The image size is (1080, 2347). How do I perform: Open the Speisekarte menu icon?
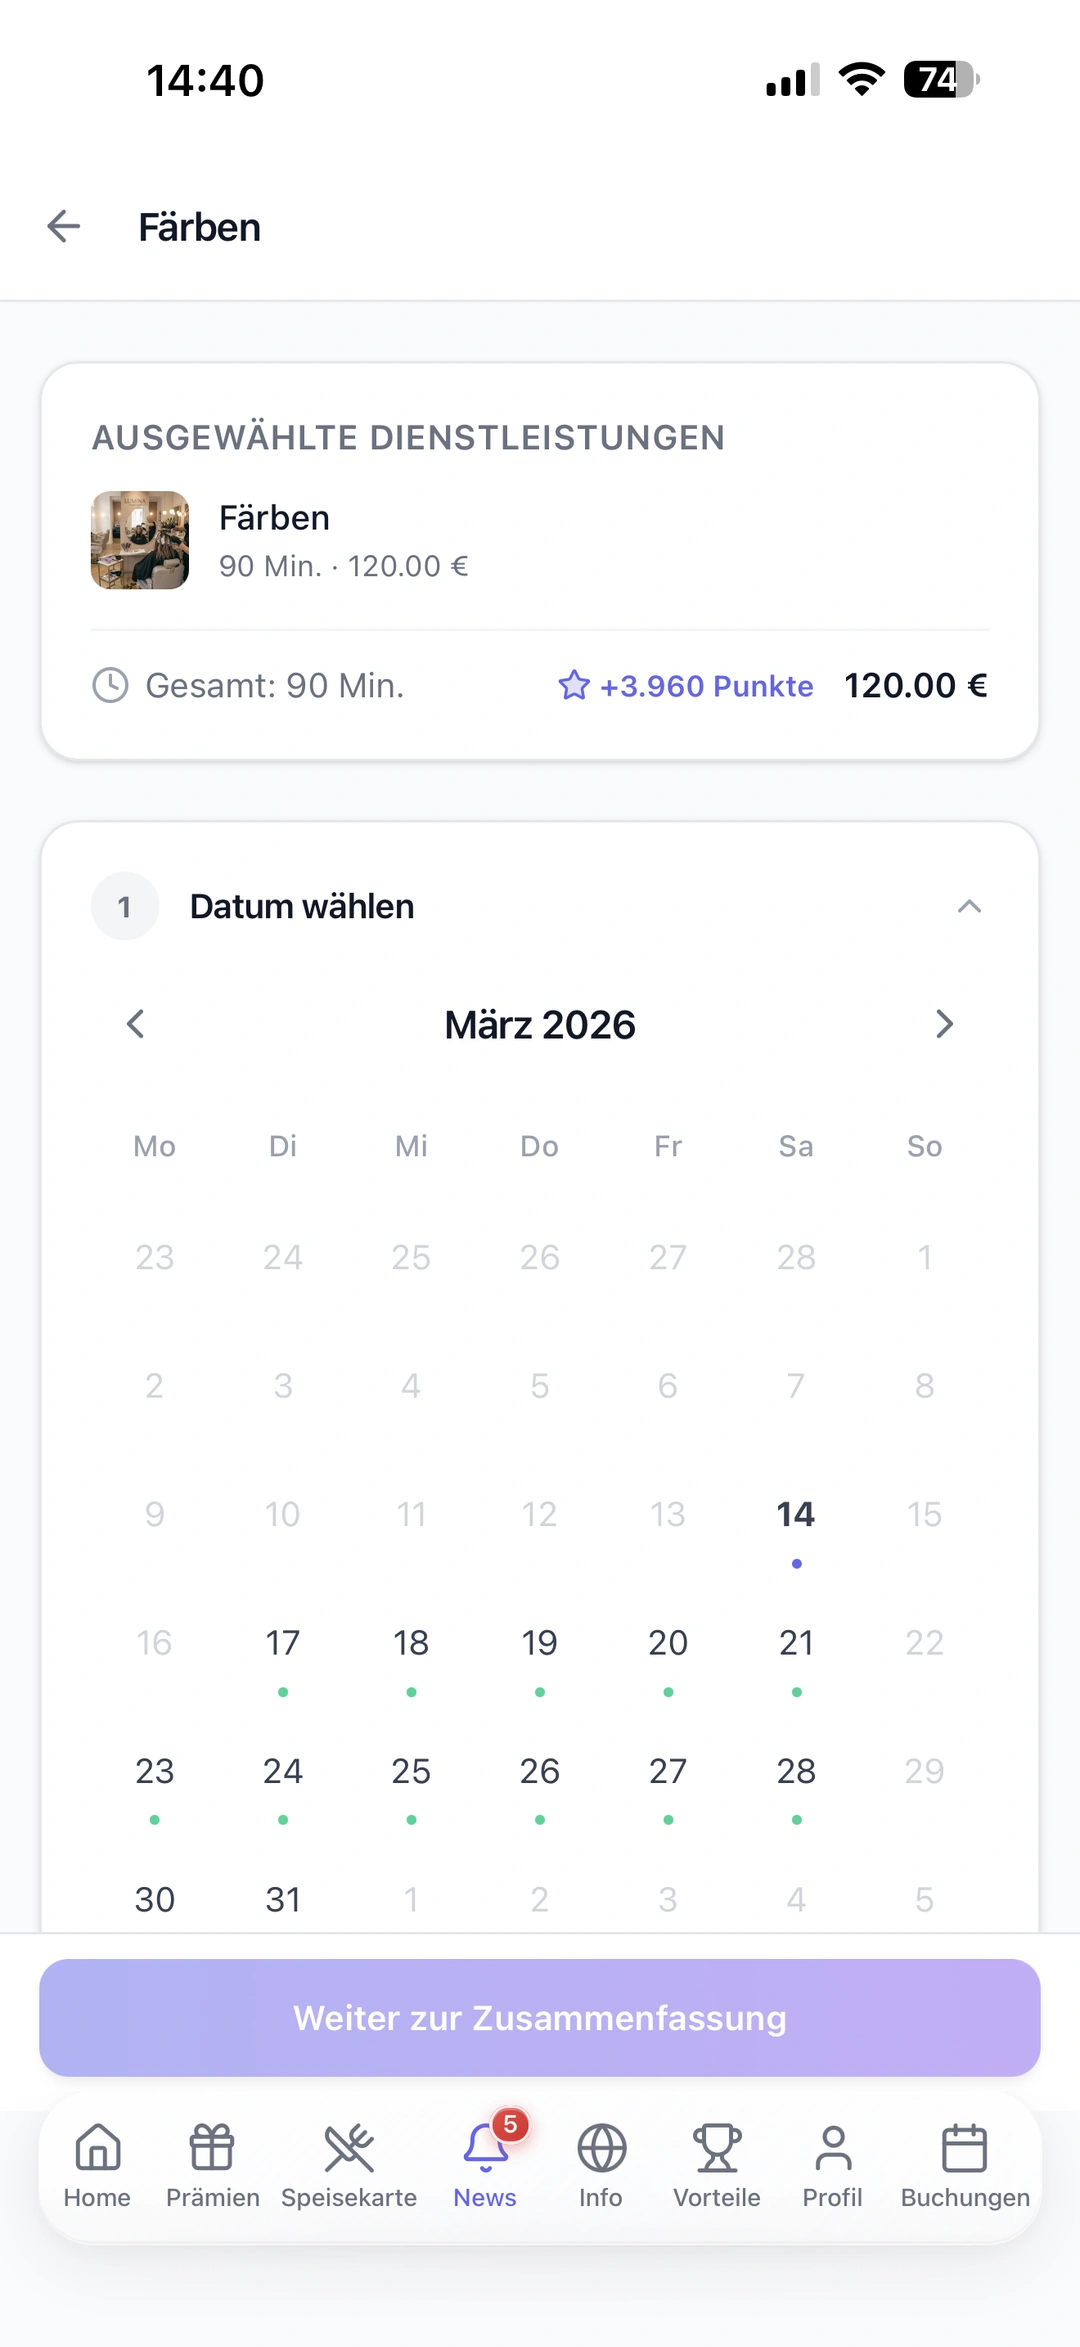click(x=349, y=2166)
